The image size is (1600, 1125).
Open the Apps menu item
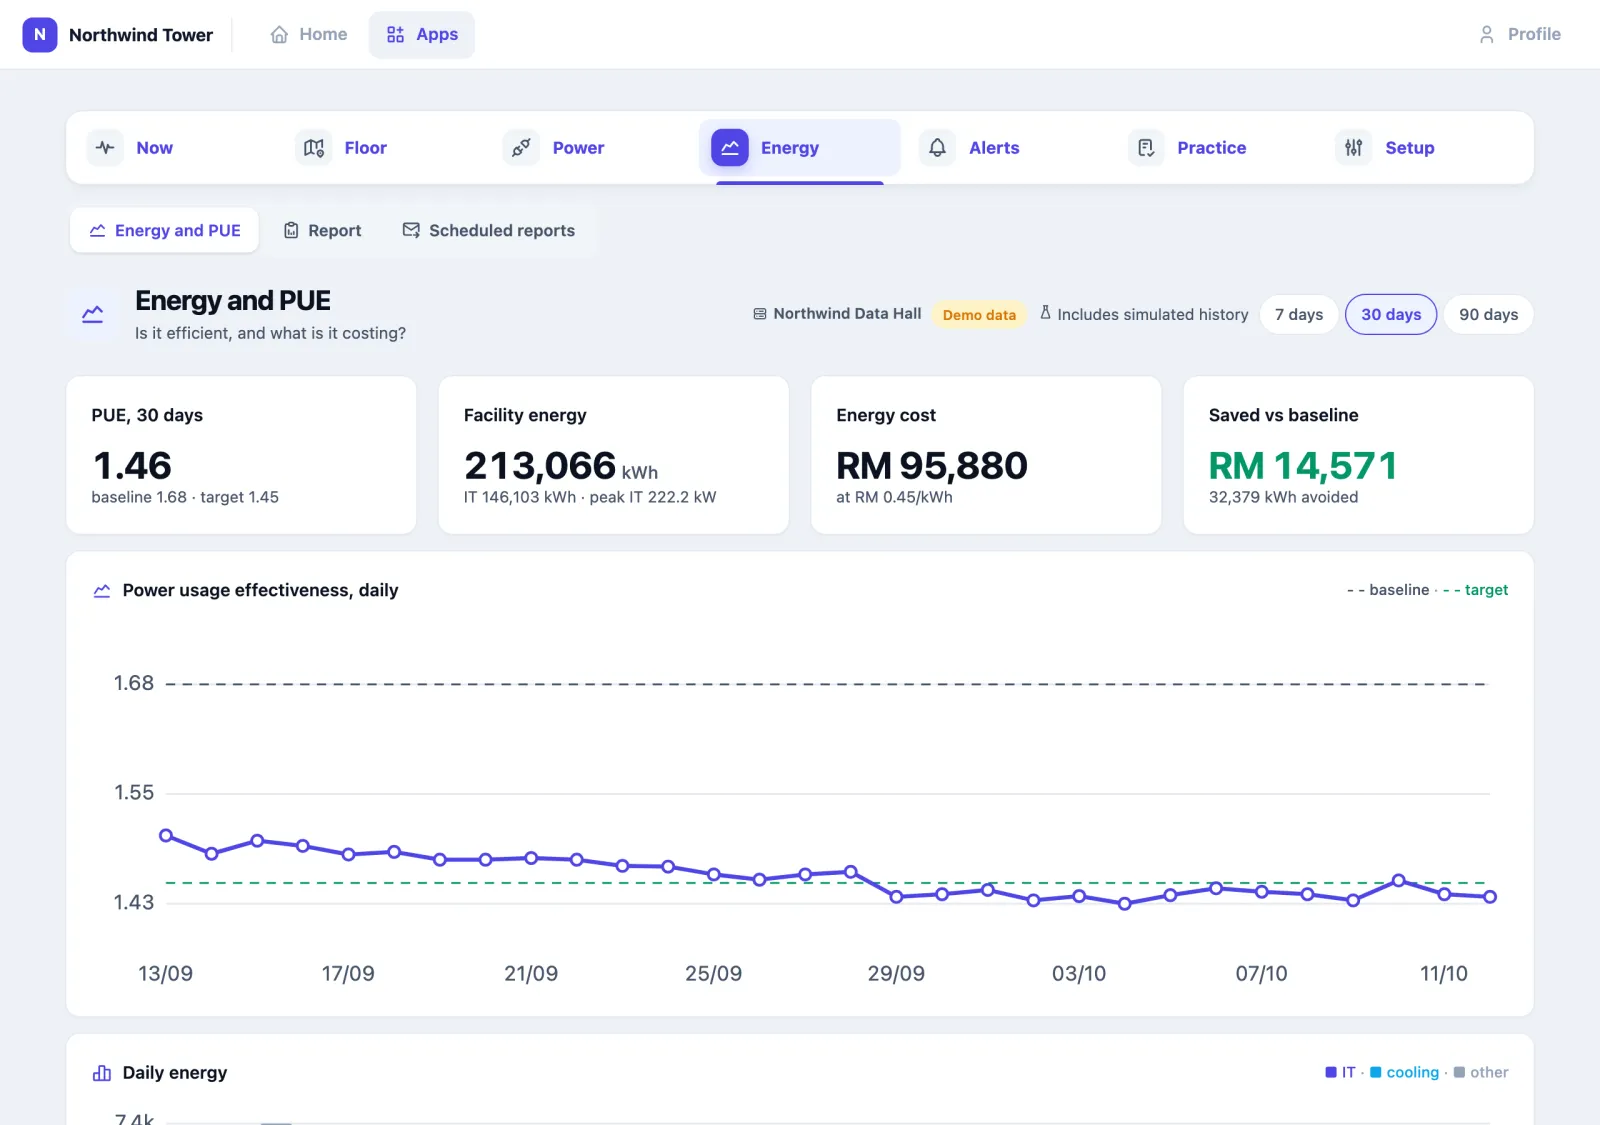422,35
